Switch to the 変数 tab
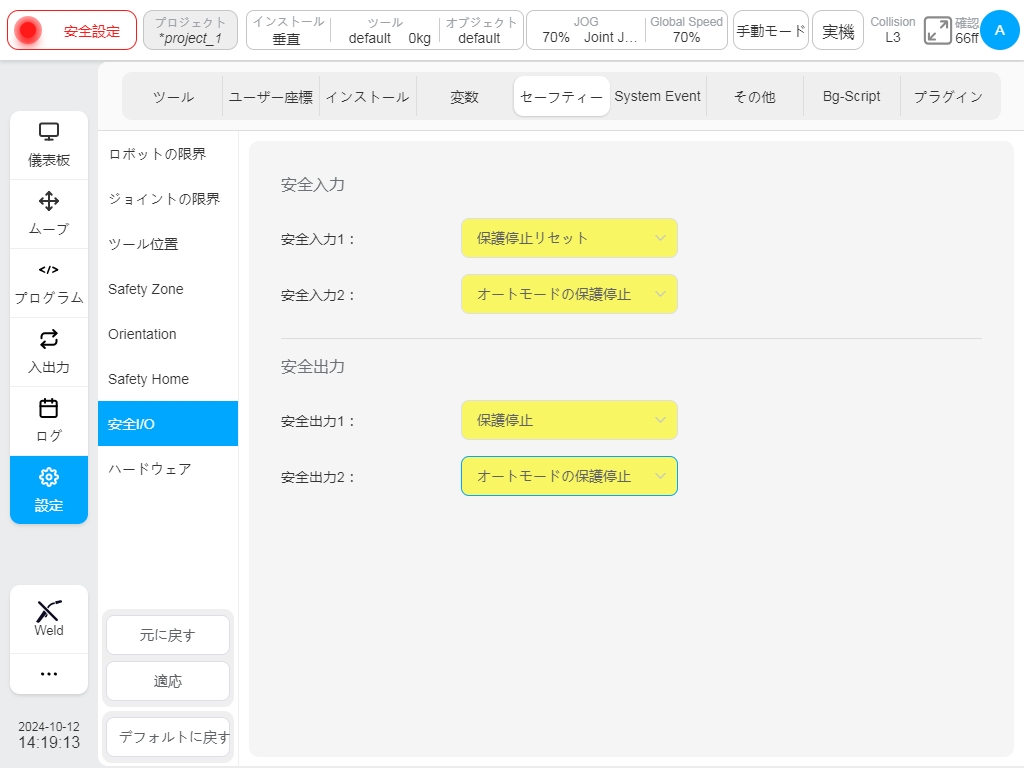Viewport: 1024px width, 768px height. click(x=464, y=97)
